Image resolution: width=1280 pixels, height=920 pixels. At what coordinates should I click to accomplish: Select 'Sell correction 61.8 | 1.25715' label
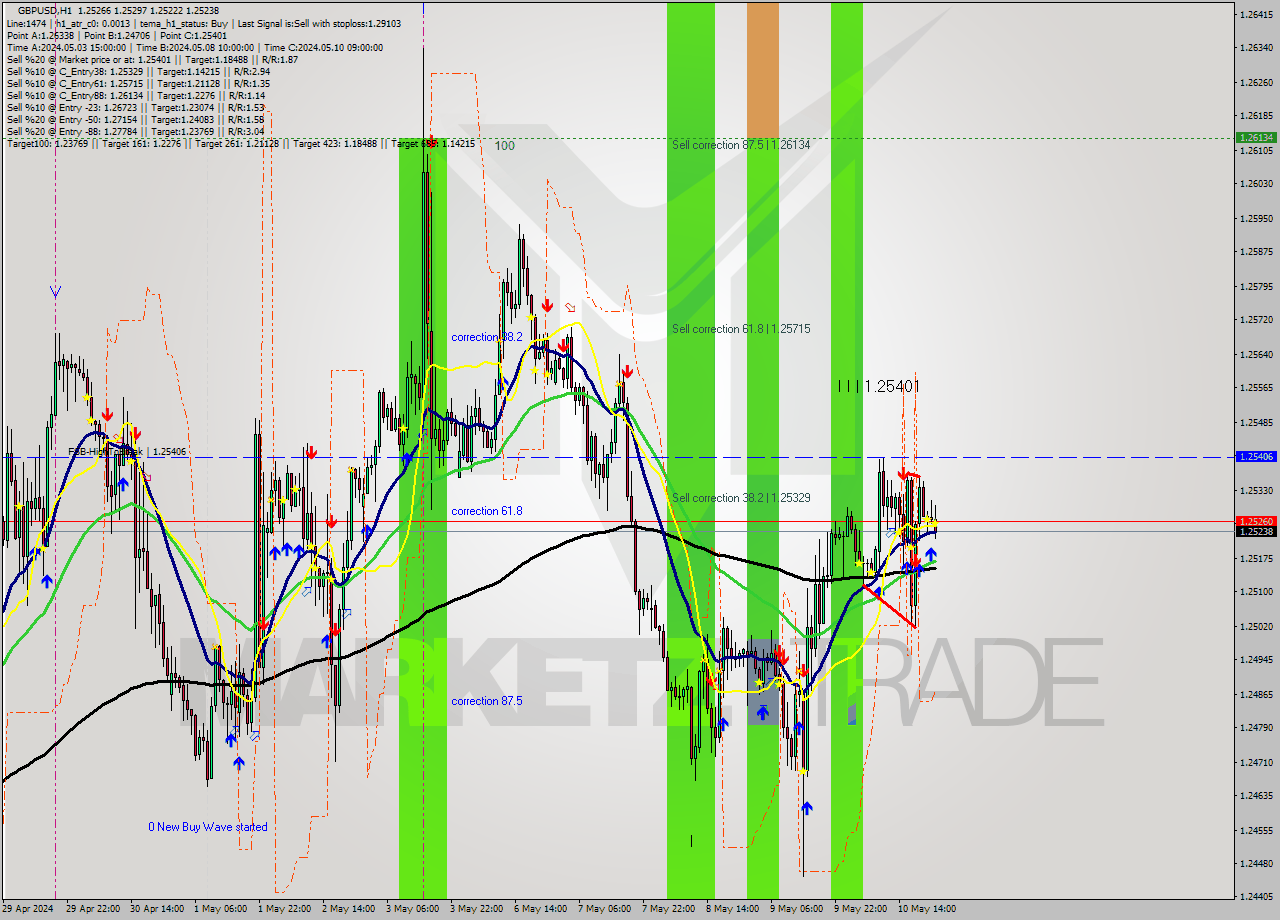coord(741,329)
